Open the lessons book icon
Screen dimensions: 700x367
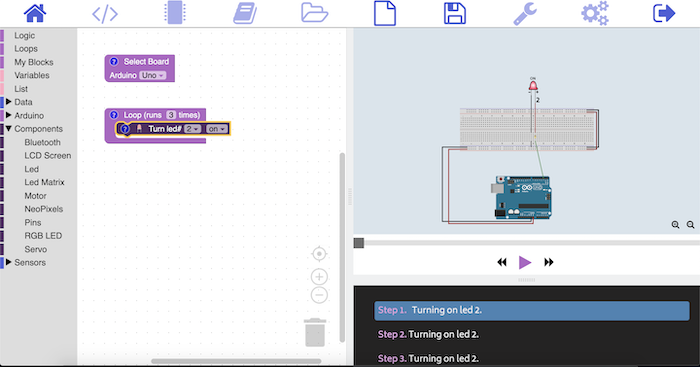click(x=245, y=13)
